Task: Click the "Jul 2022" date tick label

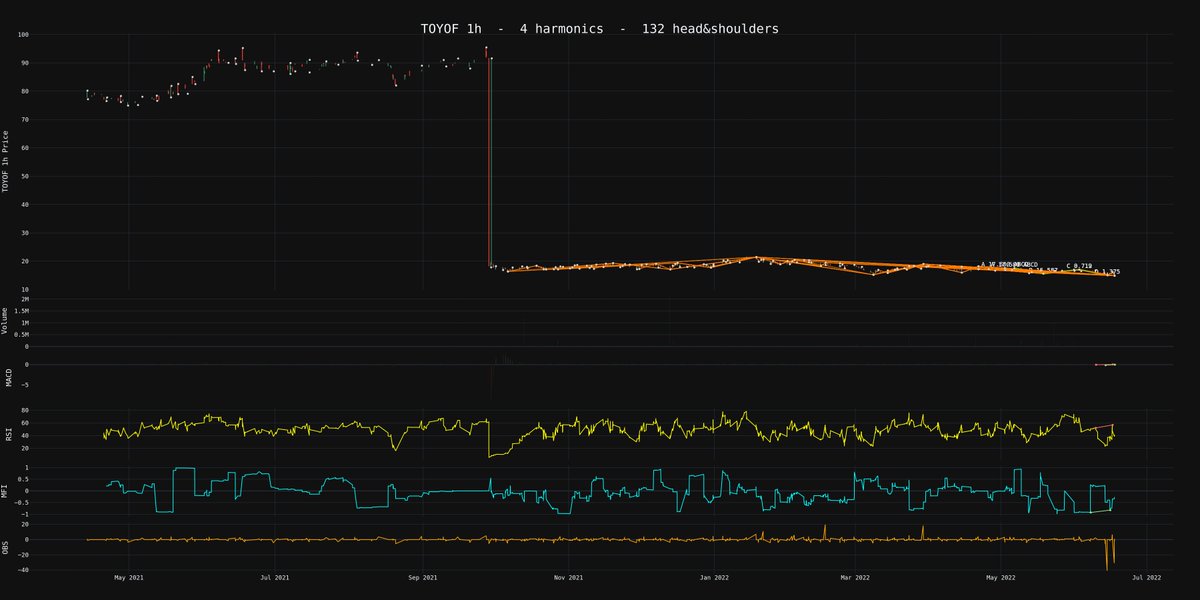Action: pos(1146,578)
